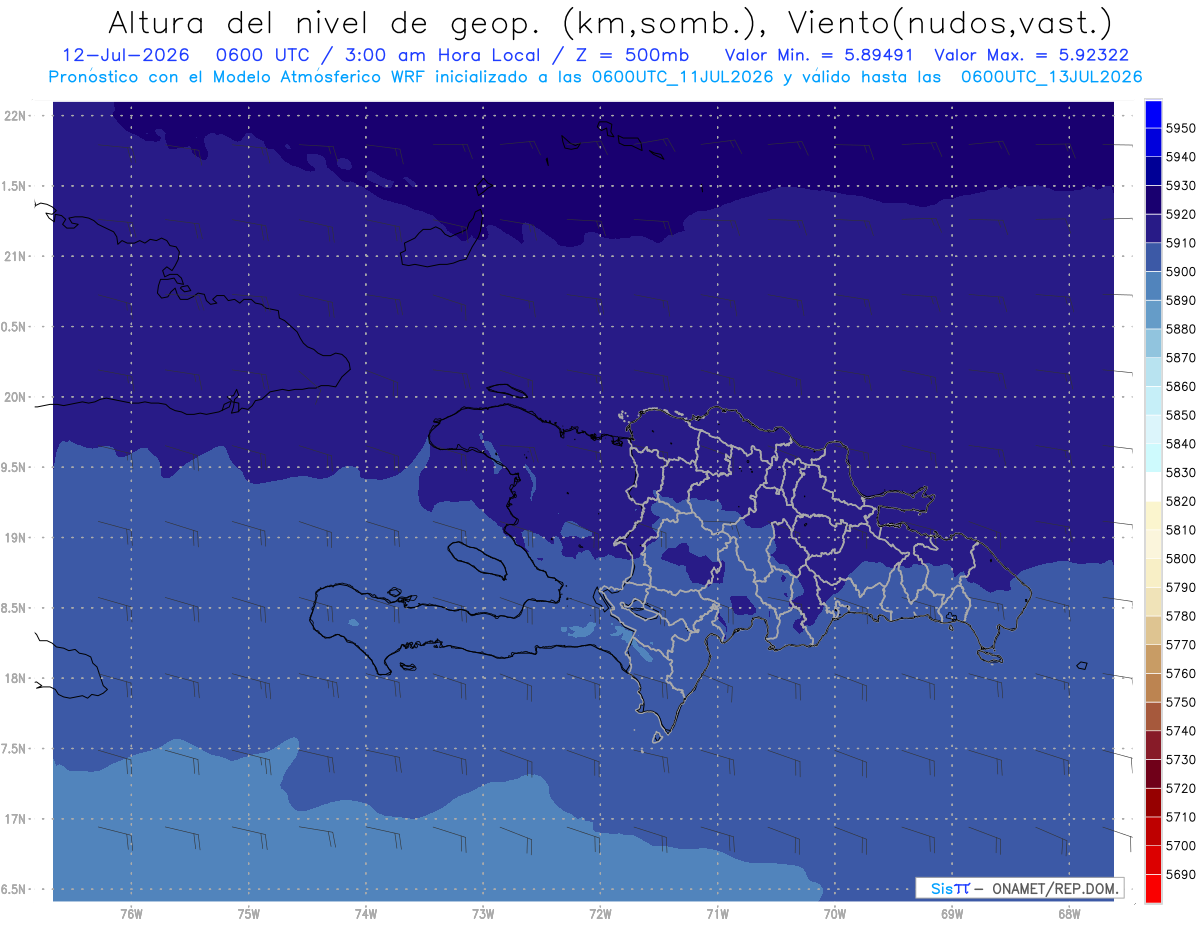Click the '7.5N' latitude label

15,749
